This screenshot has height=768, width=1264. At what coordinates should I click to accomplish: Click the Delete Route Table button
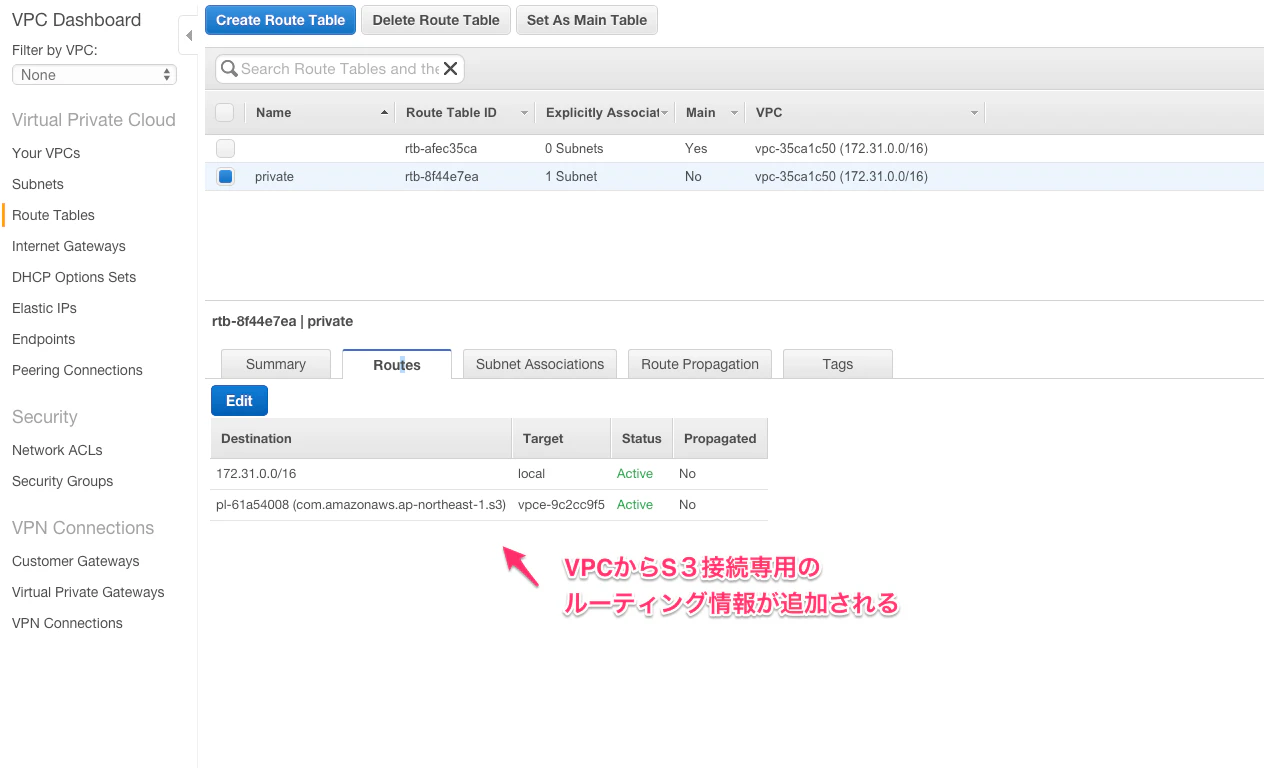coord(436,20)
